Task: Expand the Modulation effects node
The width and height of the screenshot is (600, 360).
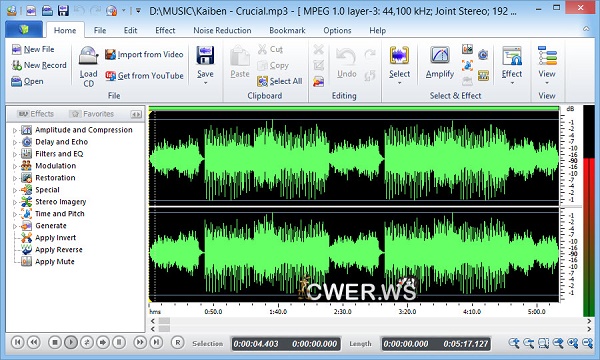Action: click(15, 166)
